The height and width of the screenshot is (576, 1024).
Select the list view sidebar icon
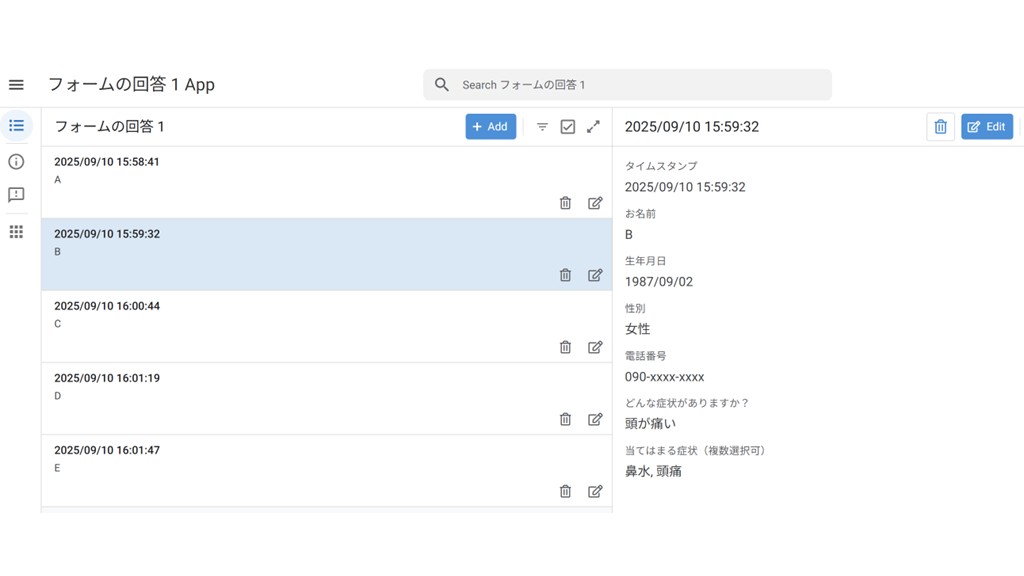16,126
